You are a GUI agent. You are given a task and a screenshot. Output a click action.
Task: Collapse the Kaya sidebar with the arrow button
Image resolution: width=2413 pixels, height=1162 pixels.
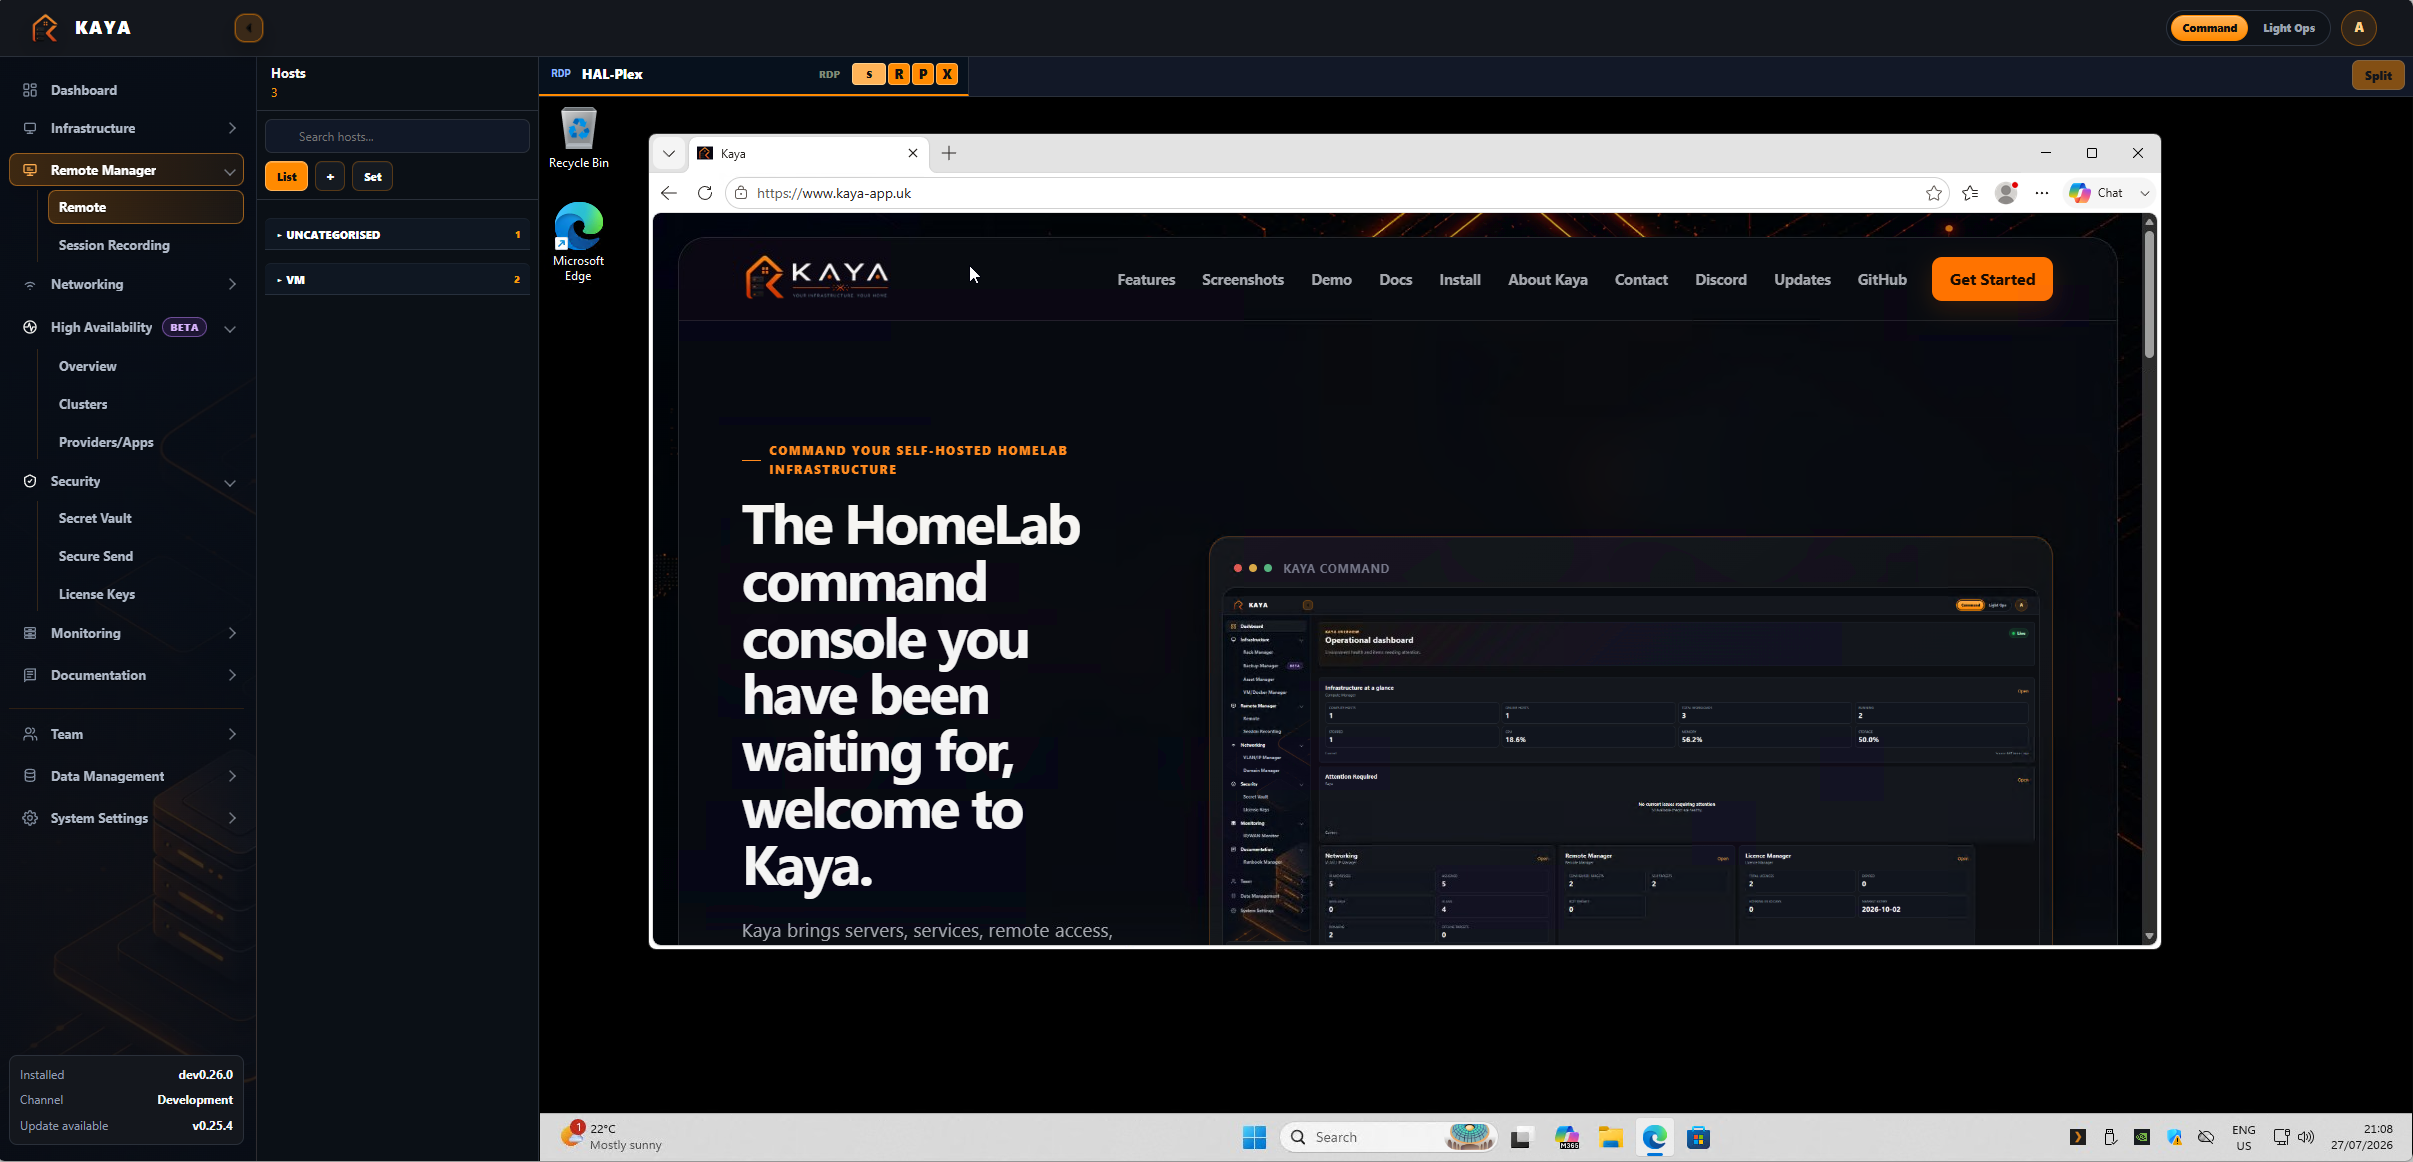(248, 28)
